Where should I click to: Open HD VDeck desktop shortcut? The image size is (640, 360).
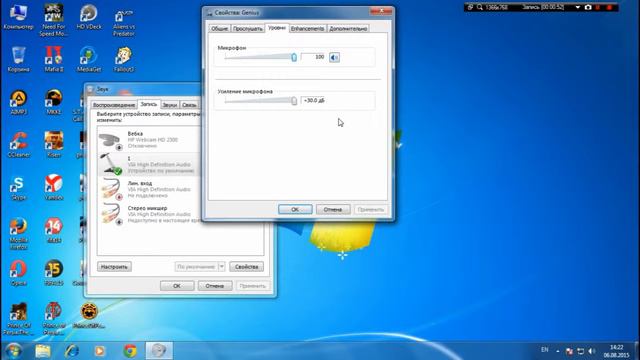pos(89,18)
